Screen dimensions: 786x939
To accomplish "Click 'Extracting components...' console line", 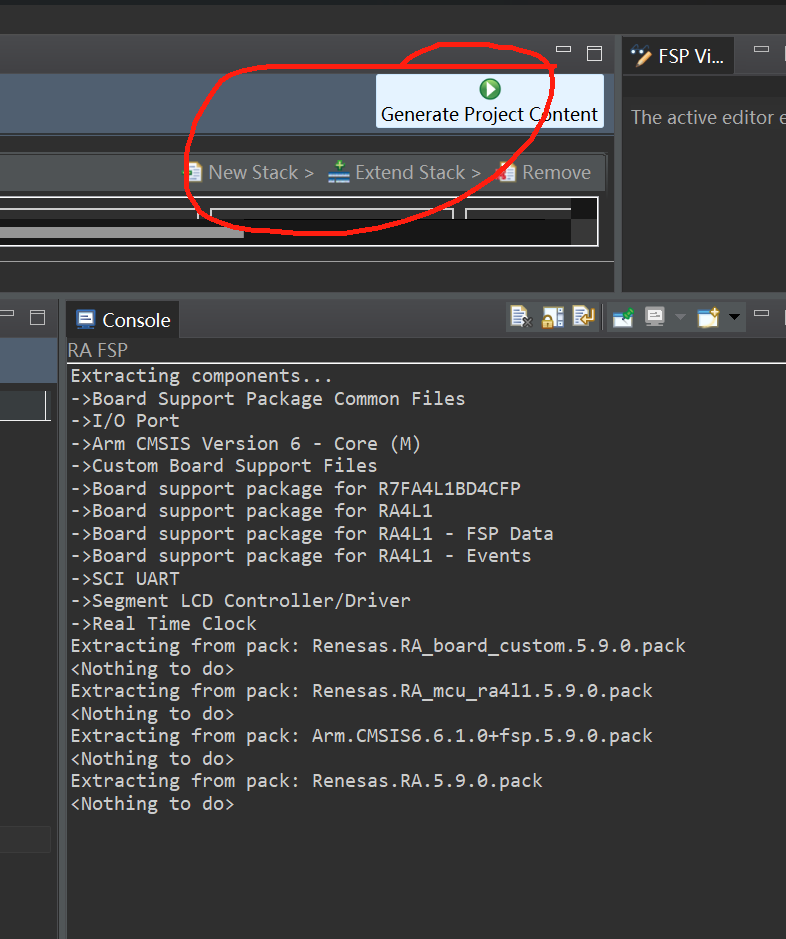I will pyautogui.click(x=201, y=376).
